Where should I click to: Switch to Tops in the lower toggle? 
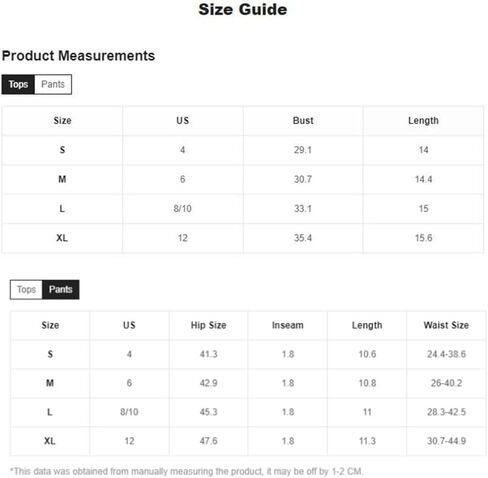[26, 289]
